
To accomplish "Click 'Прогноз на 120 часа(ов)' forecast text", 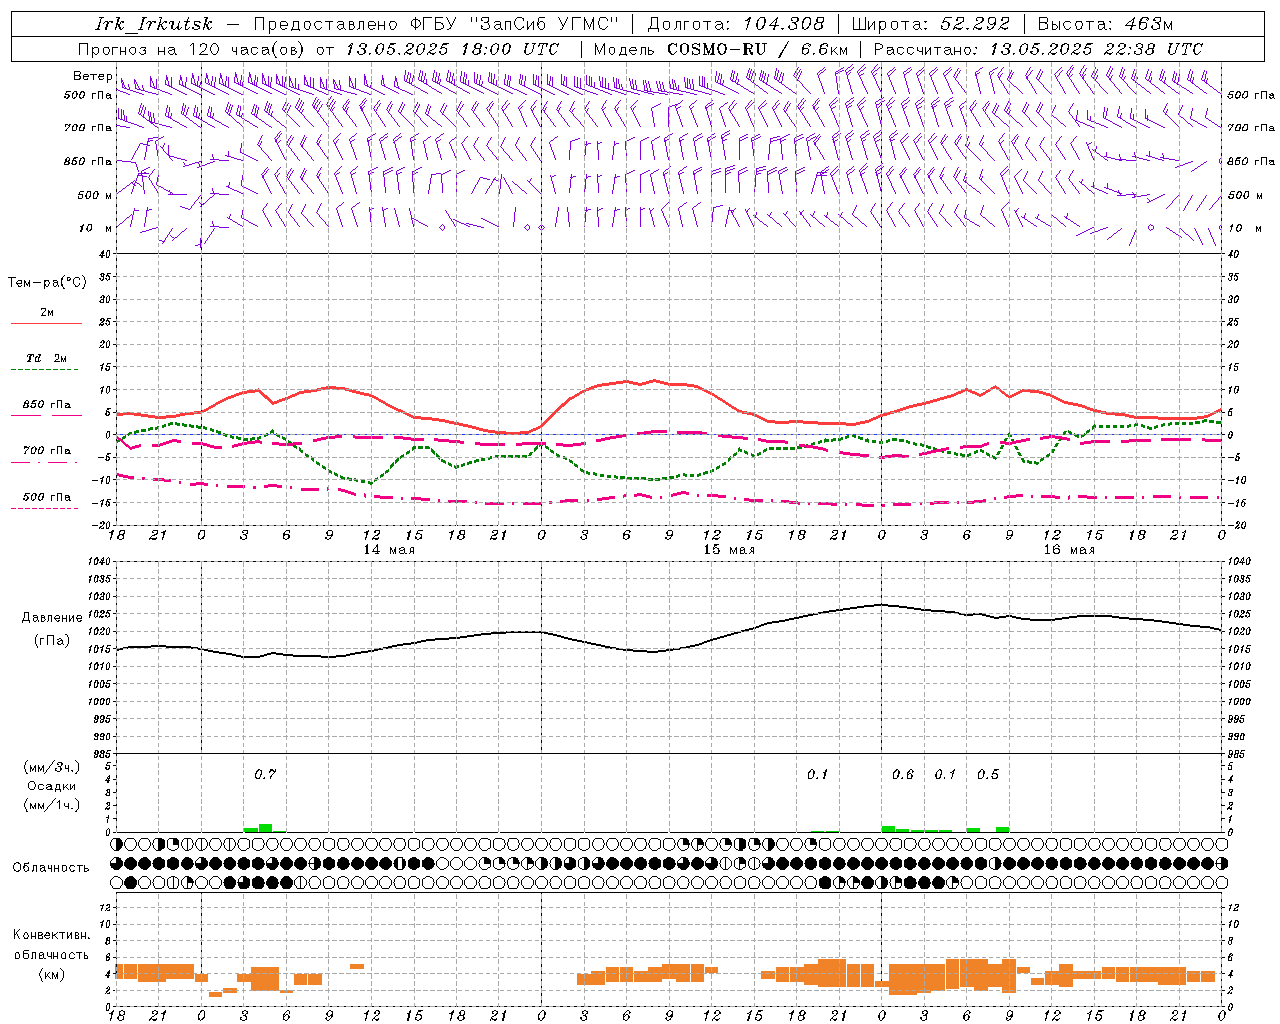I will (x=193, y=49).
